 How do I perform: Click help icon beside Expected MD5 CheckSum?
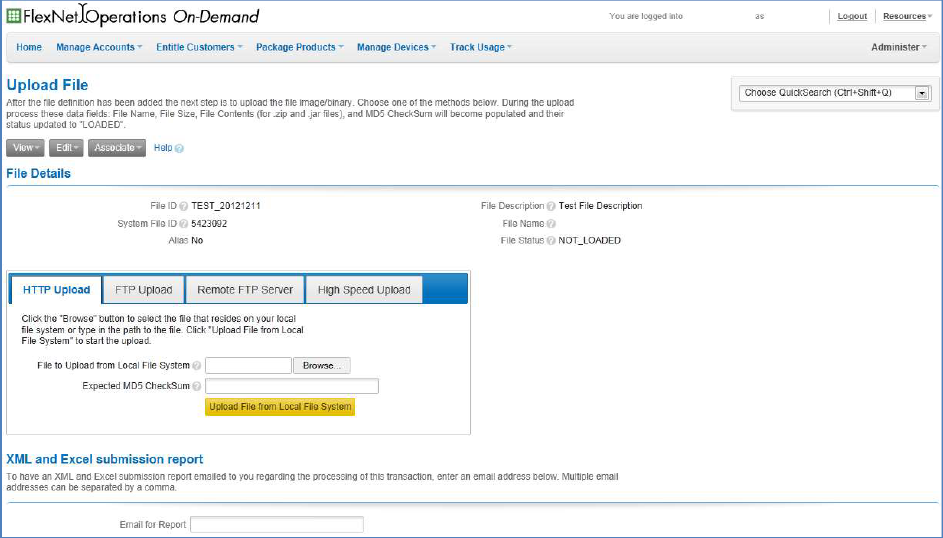tap(197, 386)
